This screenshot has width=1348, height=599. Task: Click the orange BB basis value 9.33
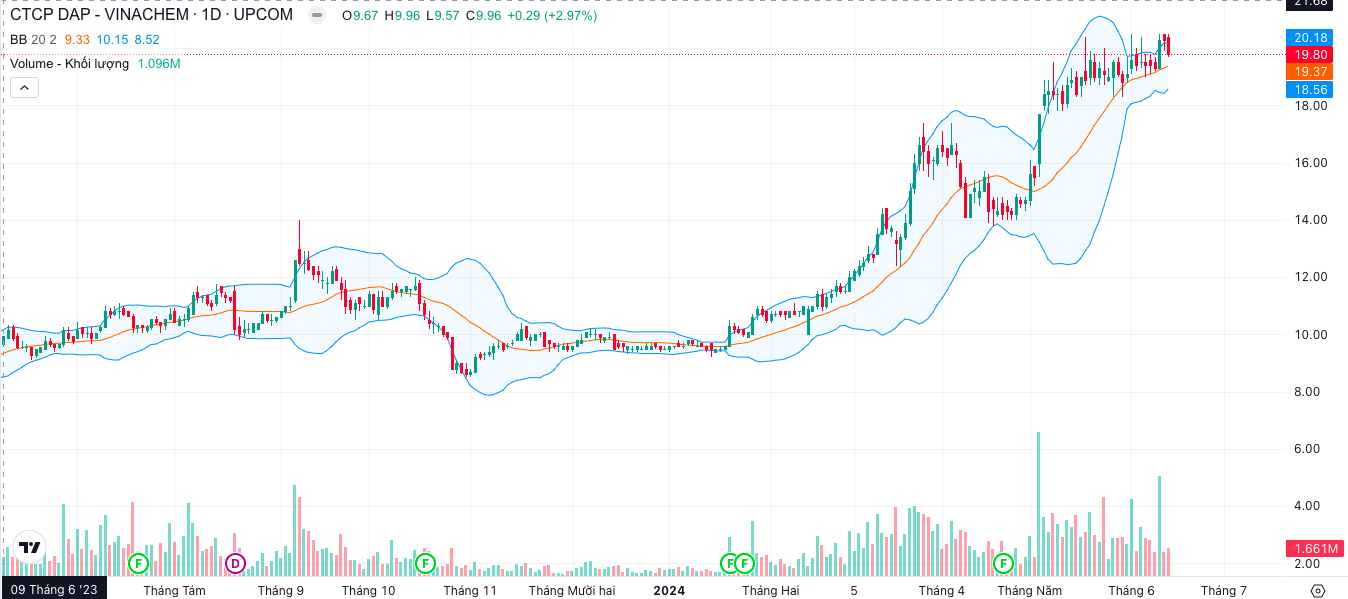click(77, 39)
